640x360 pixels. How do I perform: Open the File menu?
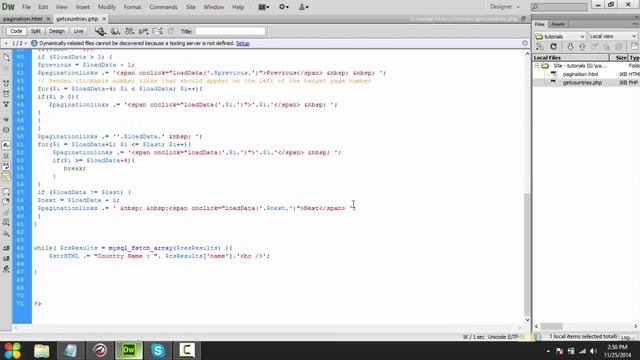tap(26, 7)
